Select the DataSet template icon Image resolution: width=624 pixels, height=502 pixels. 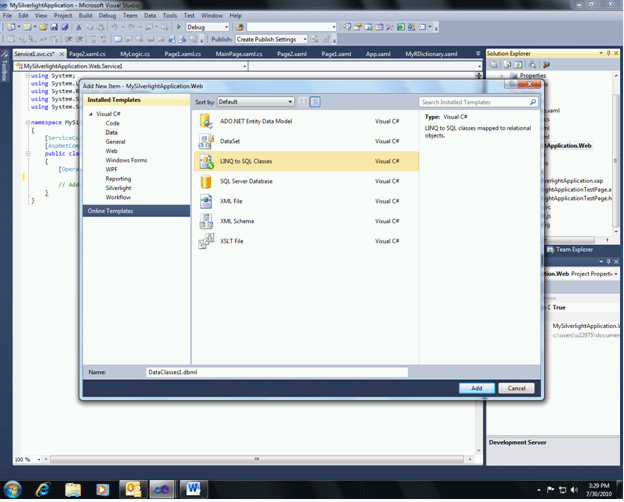pos(206,141)
